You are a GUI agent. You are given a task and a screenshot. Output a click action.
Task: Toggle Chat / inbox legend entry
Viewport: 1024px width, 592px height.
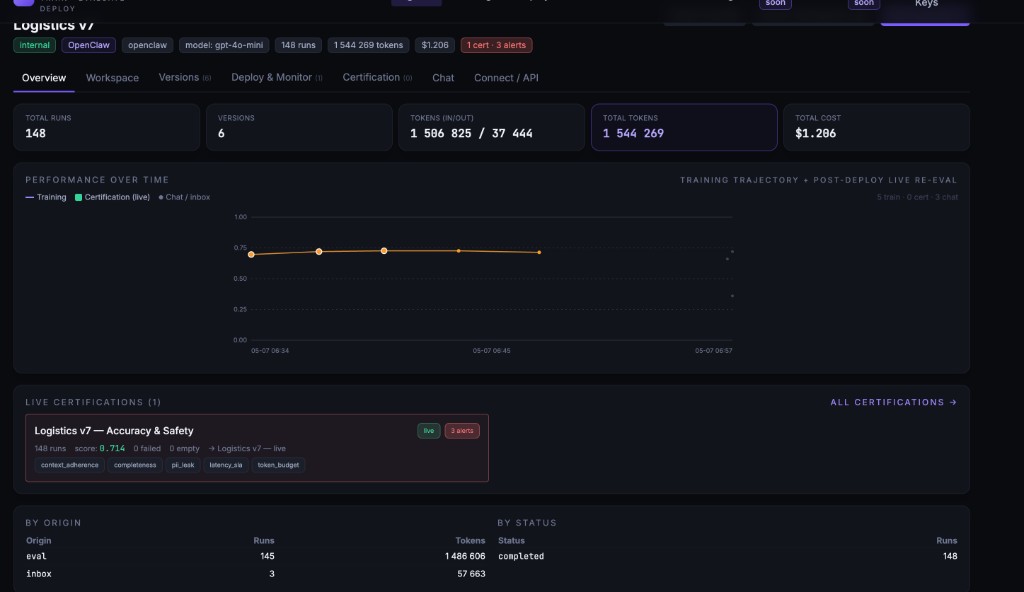click(x=184, y=197)
